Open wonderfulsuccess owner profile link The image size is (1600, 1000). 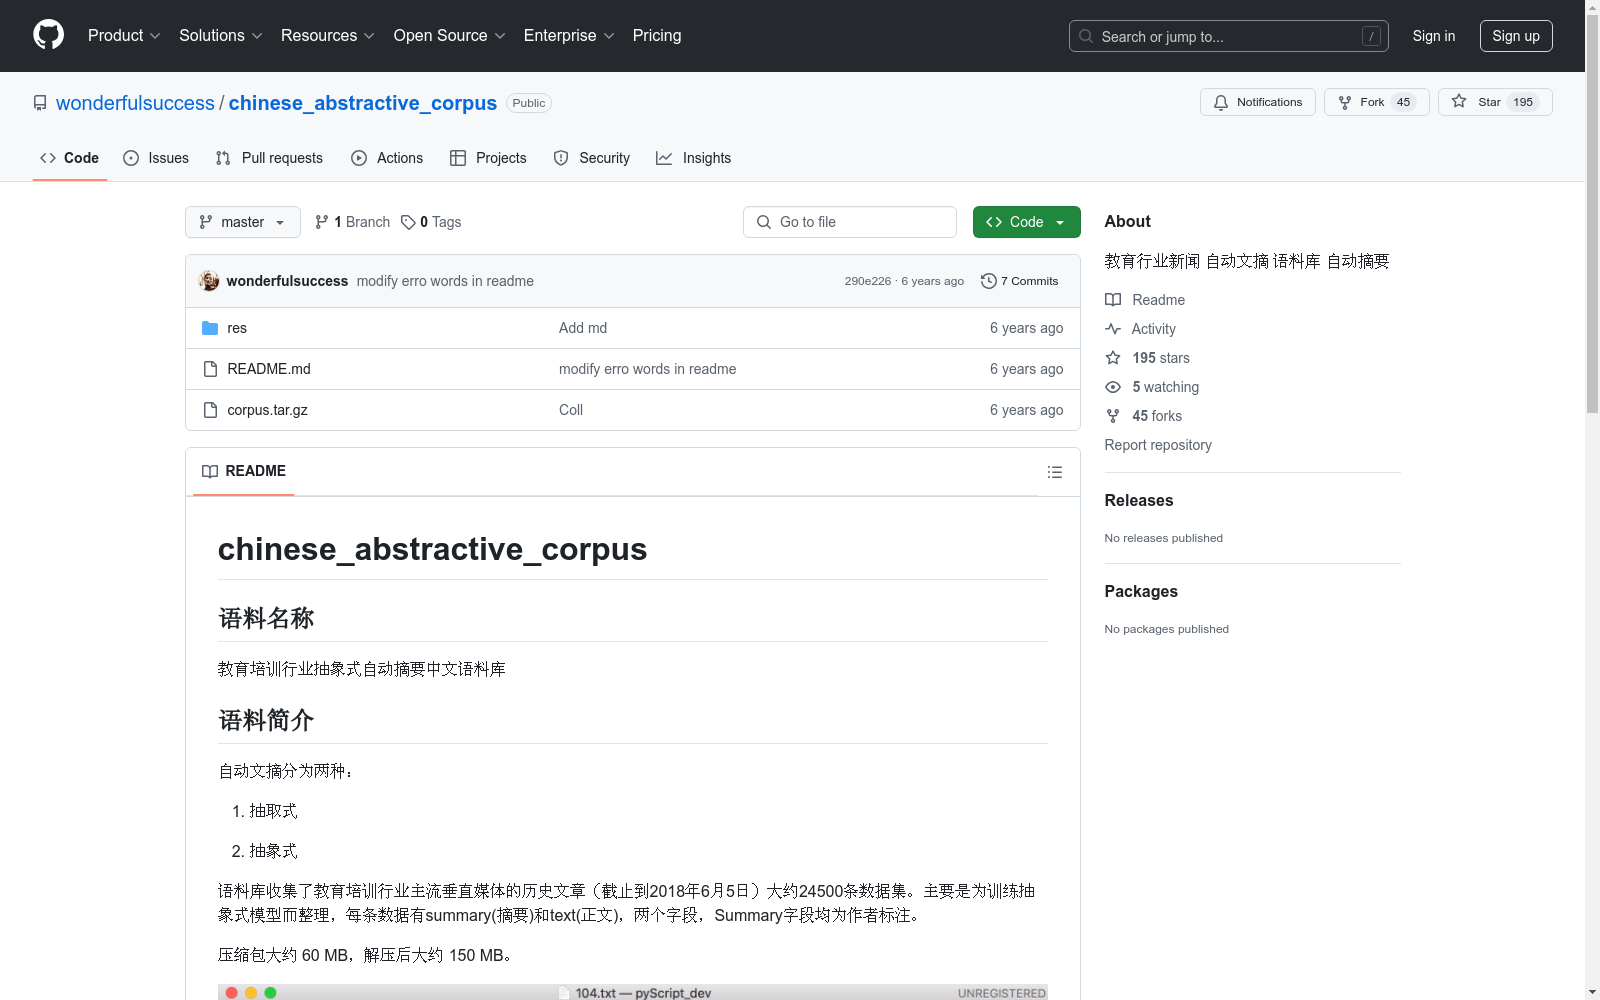point(135,103)
